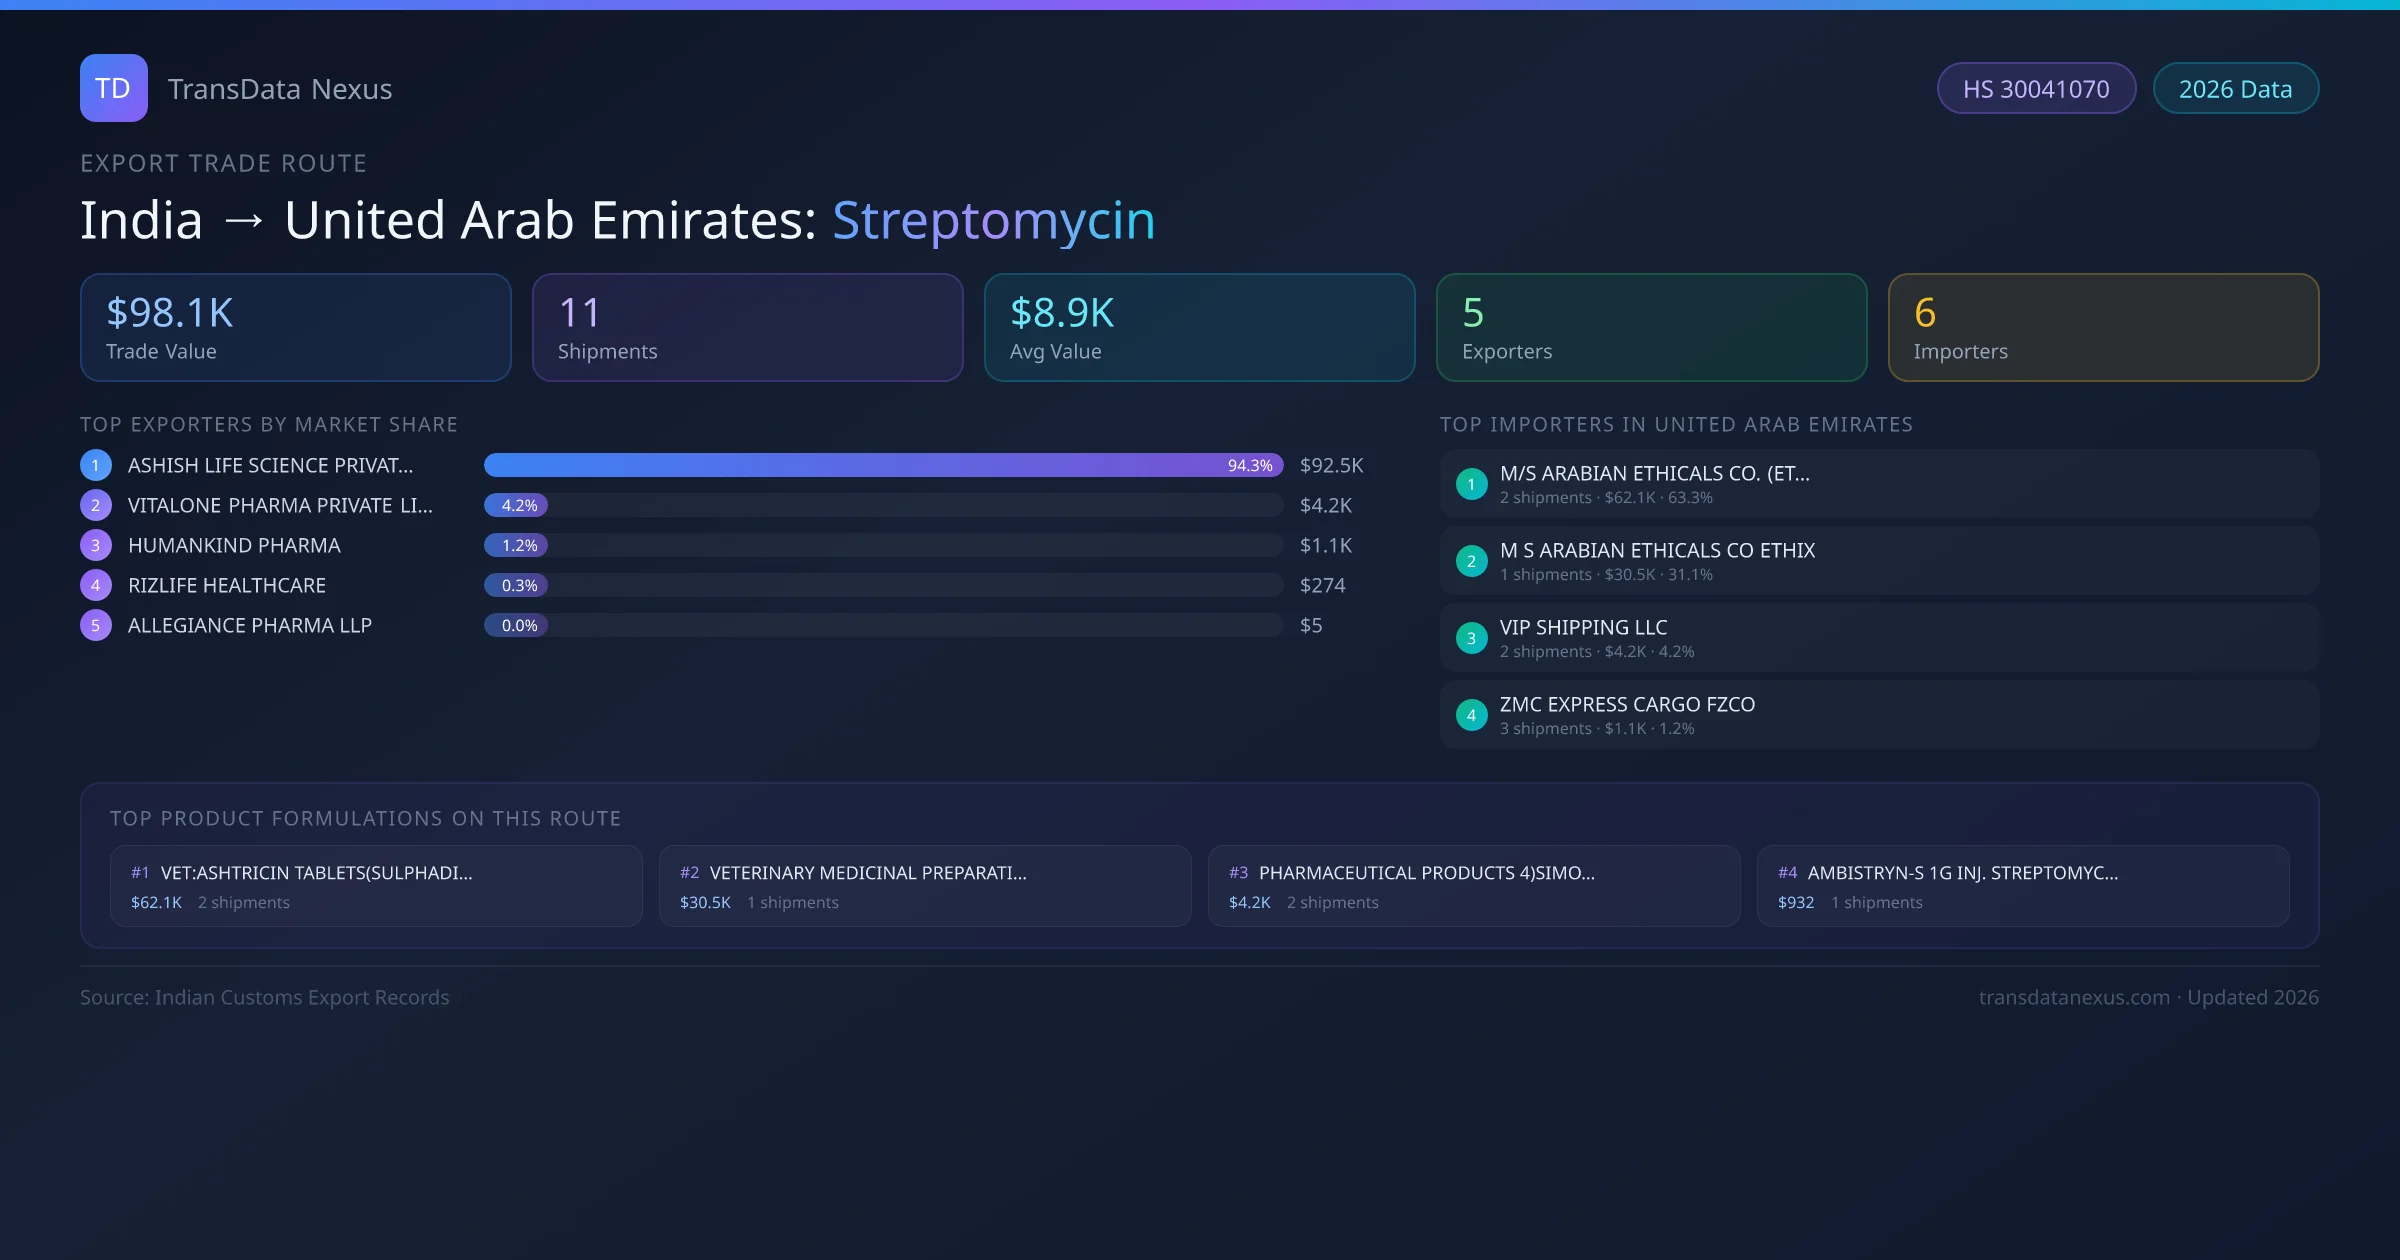Click rank 3 badge beside Humankind Pharma
The image size is (2400, 1260).
point(95,545)
